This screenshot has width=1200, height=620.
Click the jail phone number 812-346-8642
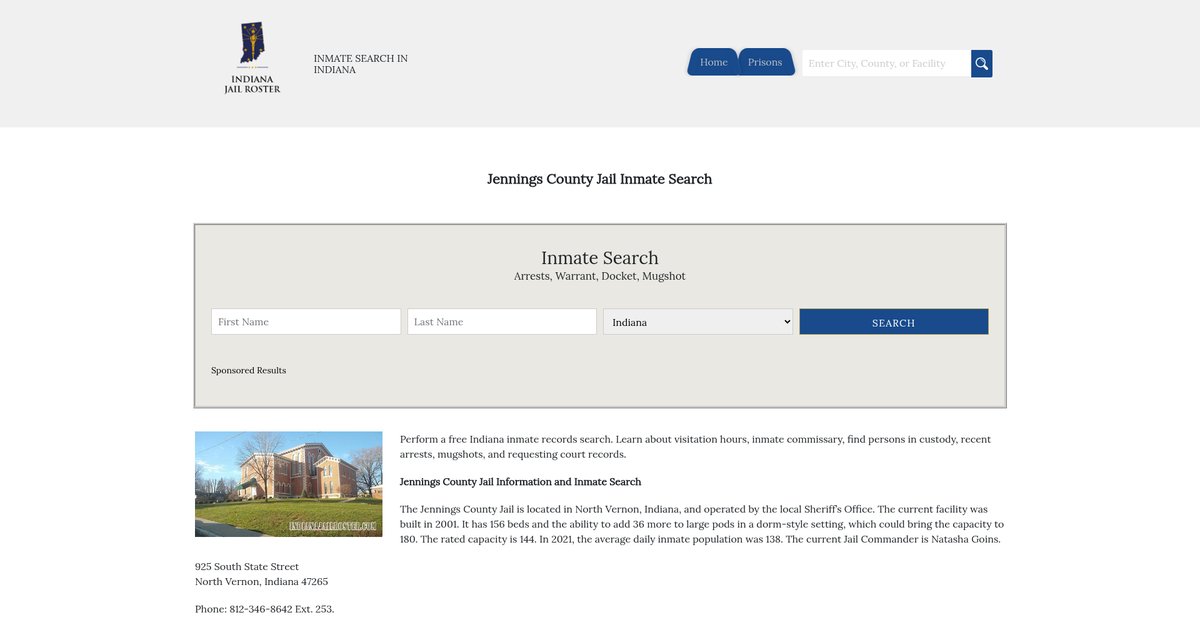pos(264,609)
